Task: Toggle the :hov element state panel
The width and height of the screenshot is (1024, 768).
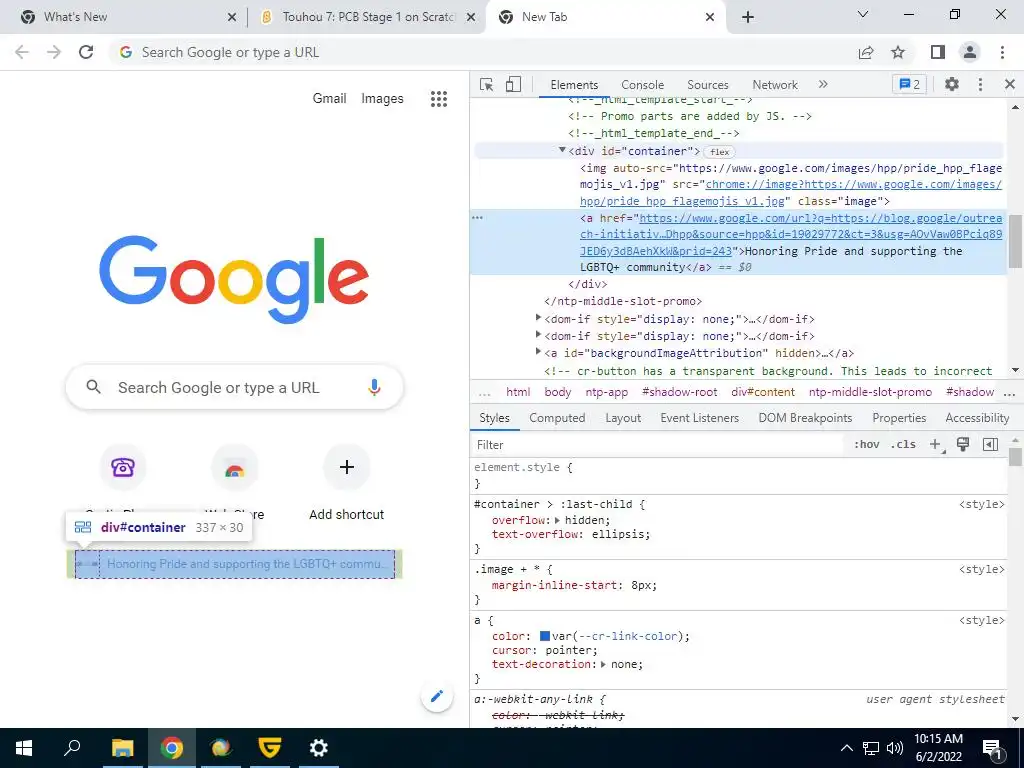Action: (x=866, y=444)
